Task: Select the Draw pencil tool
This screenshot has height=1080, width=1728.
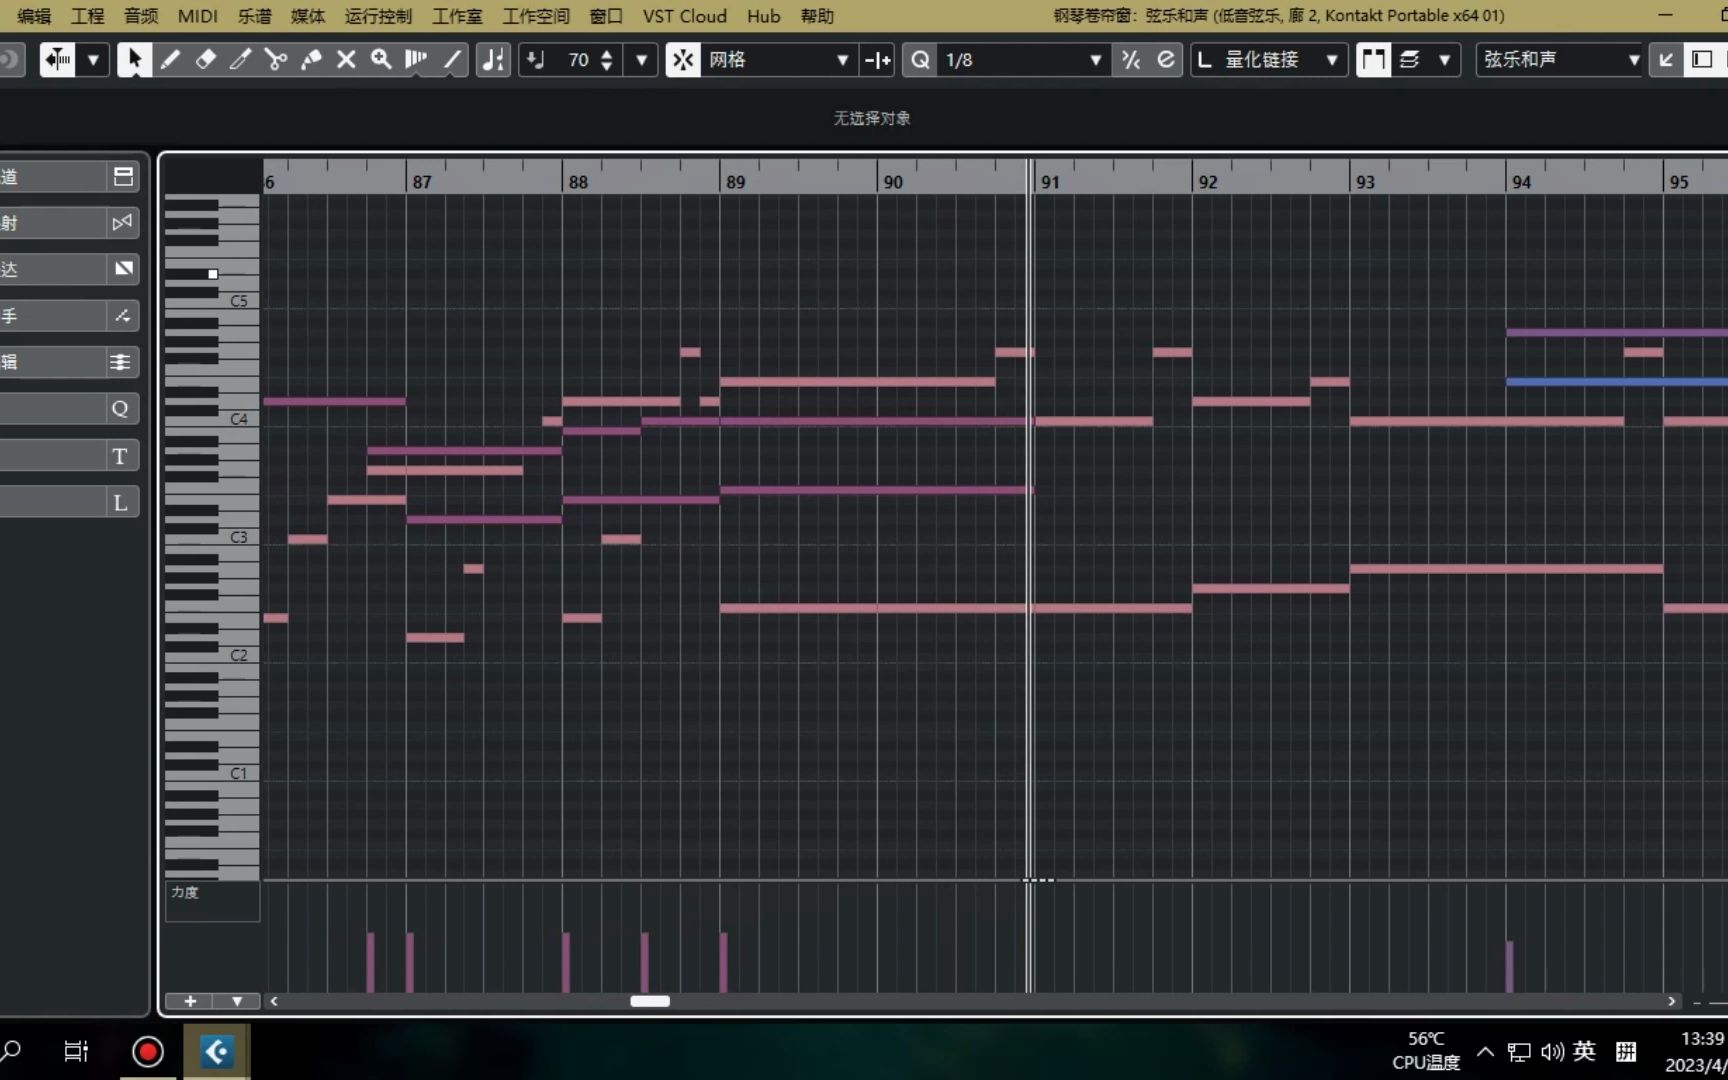Action: [170, 60]
